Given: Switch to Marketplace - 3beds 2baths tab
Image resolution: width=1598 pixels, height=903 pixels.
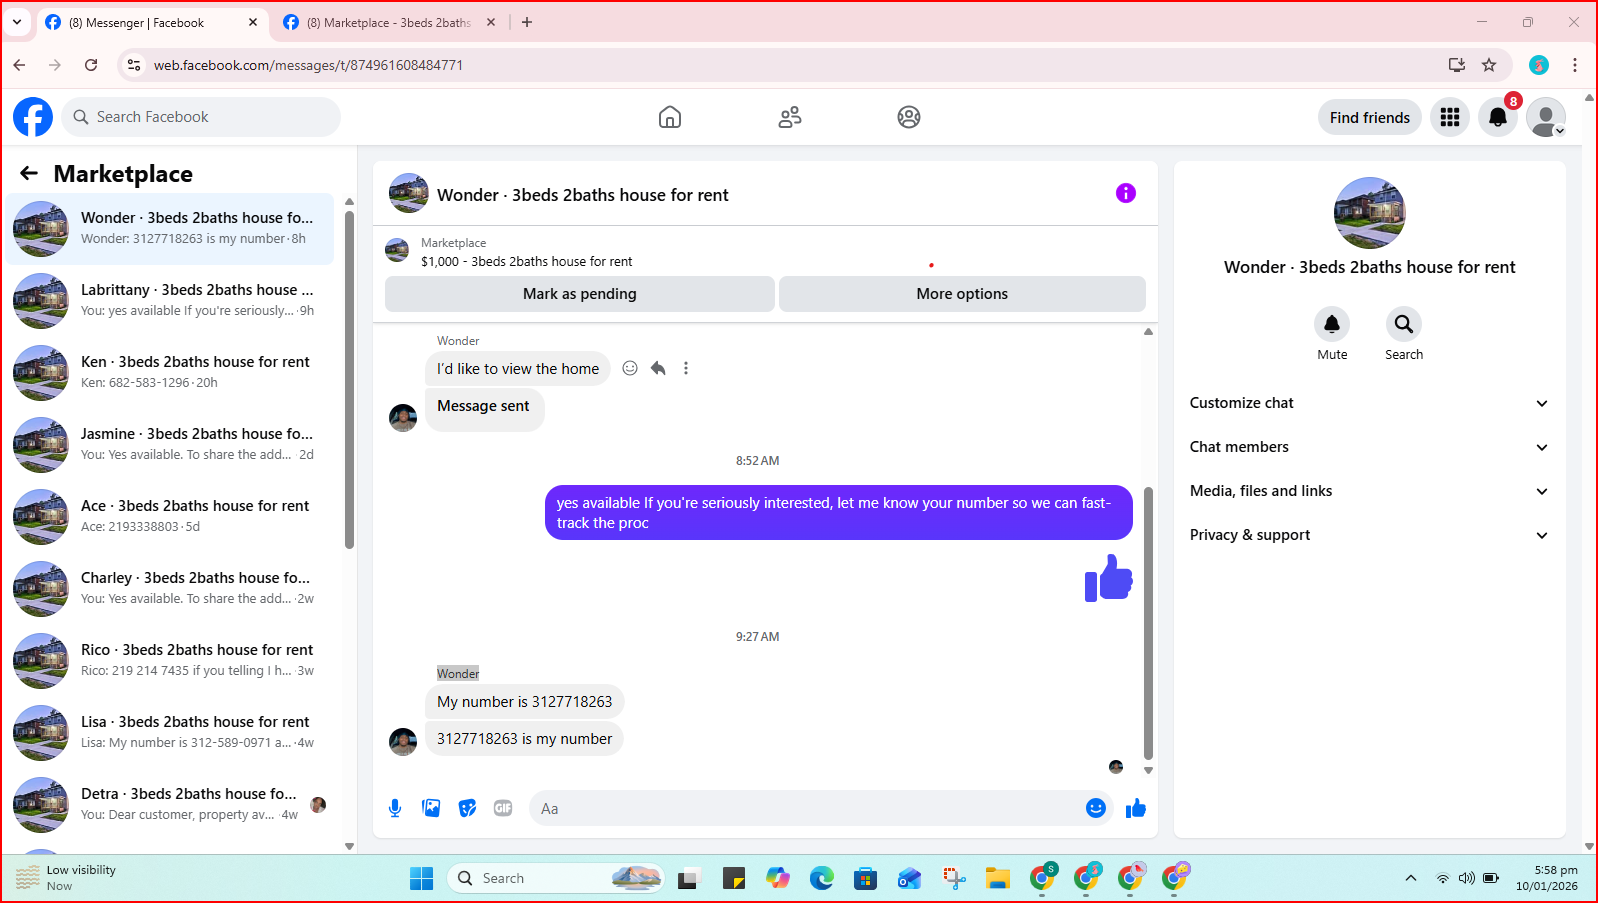Looking at the screenshot, I should [388, 22].
